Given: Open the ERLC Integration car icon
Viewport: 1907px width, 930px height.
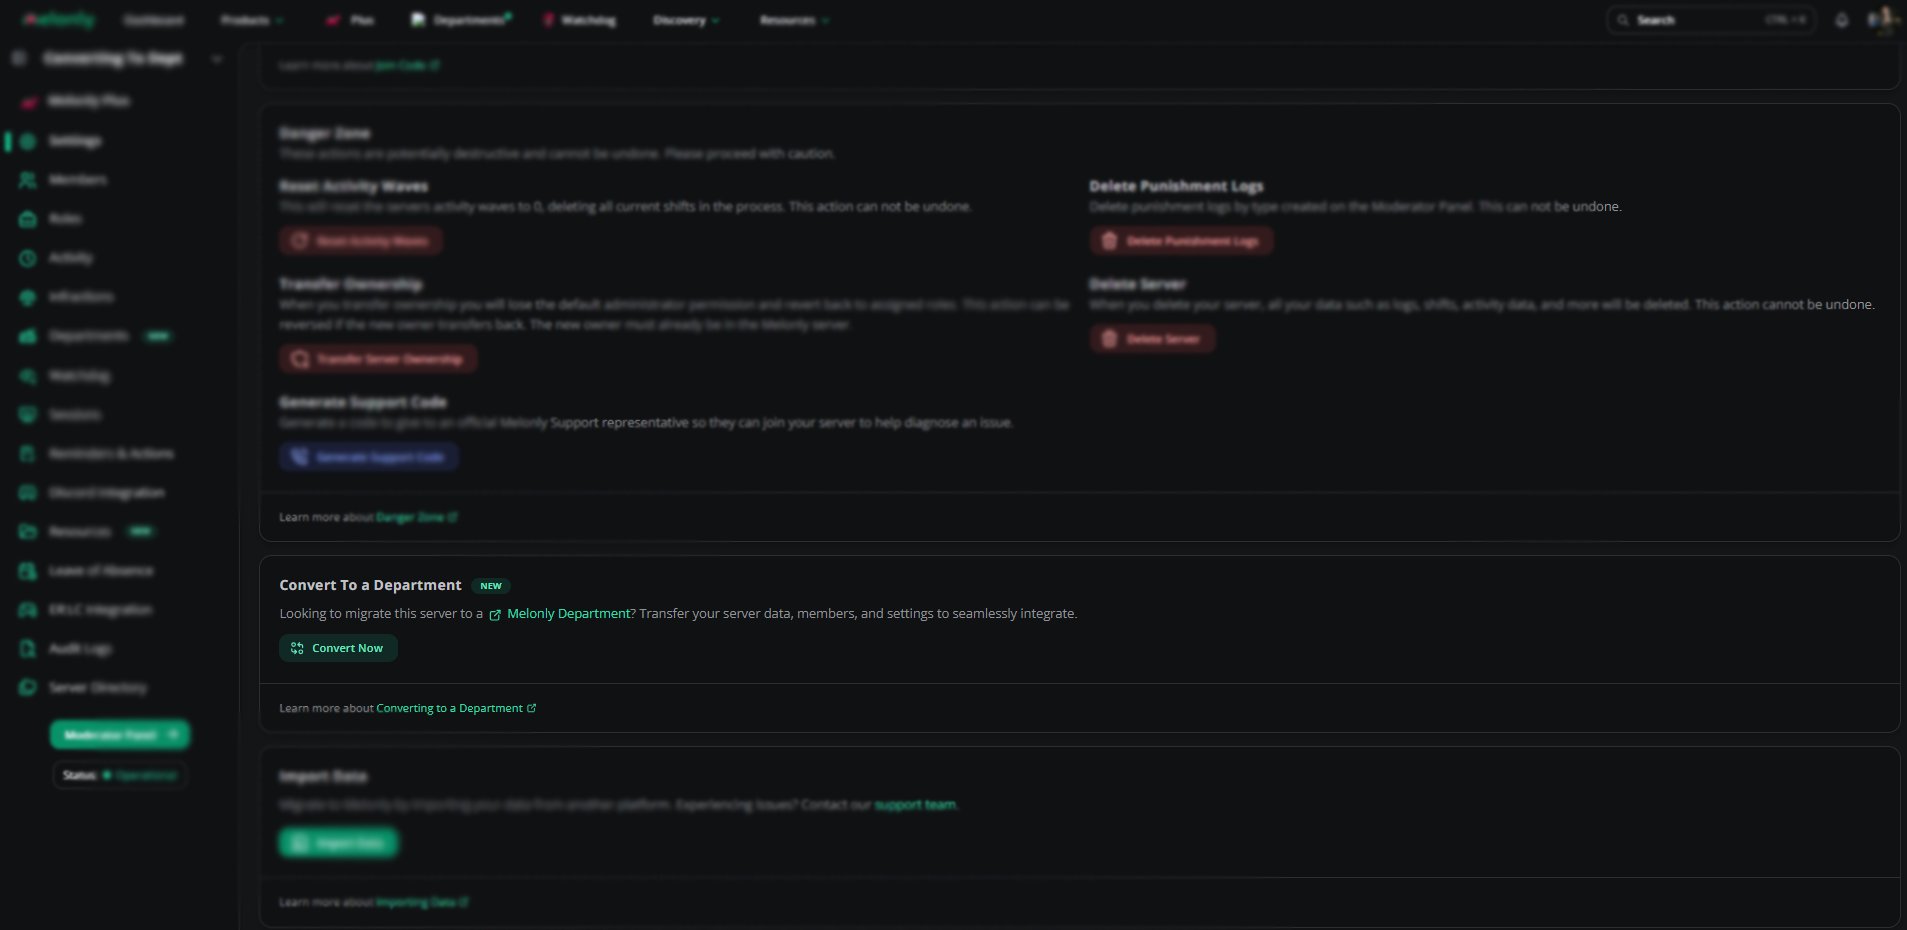Looking at the screenshot, I should (x=28, y=610).
